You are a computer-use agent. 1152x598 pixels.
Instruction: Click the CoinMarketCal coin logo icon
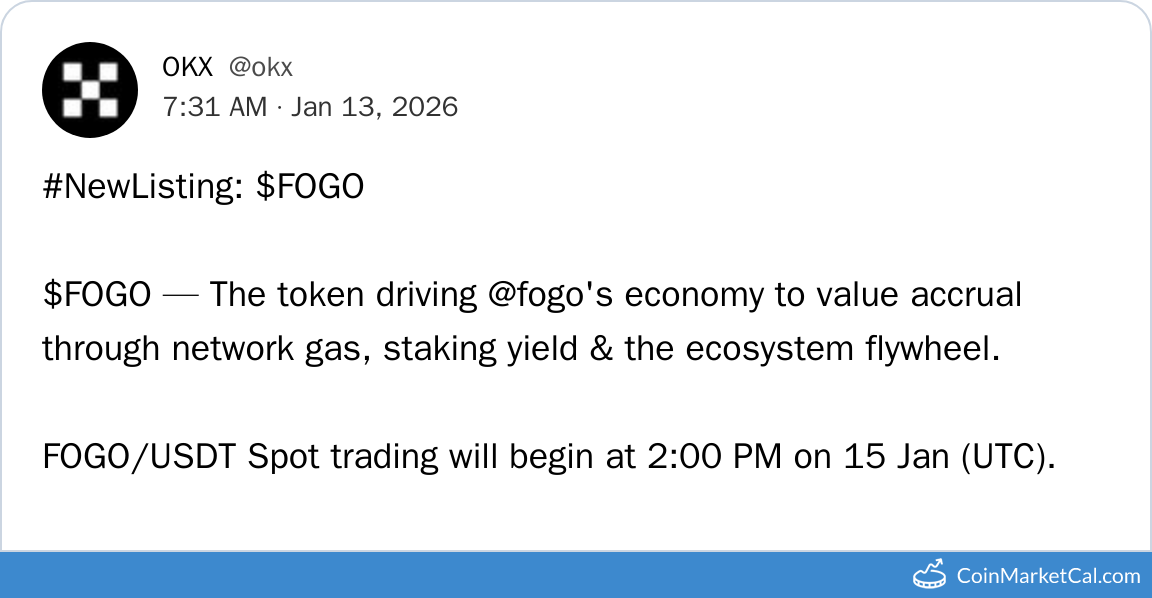[x=931, y=575]
